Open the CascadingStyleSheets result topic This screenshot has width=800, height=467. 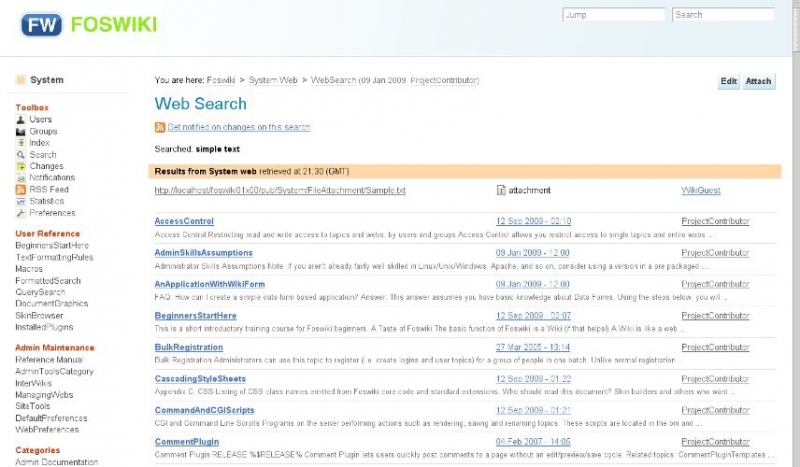200,379
